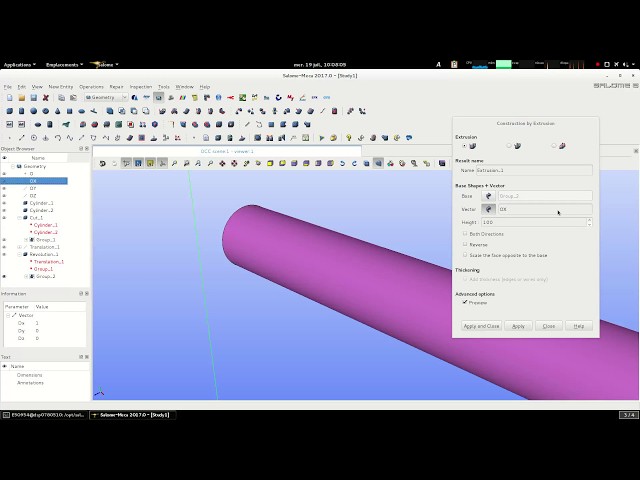Uncheck the Preview checkbox

[x=465, y=302]
